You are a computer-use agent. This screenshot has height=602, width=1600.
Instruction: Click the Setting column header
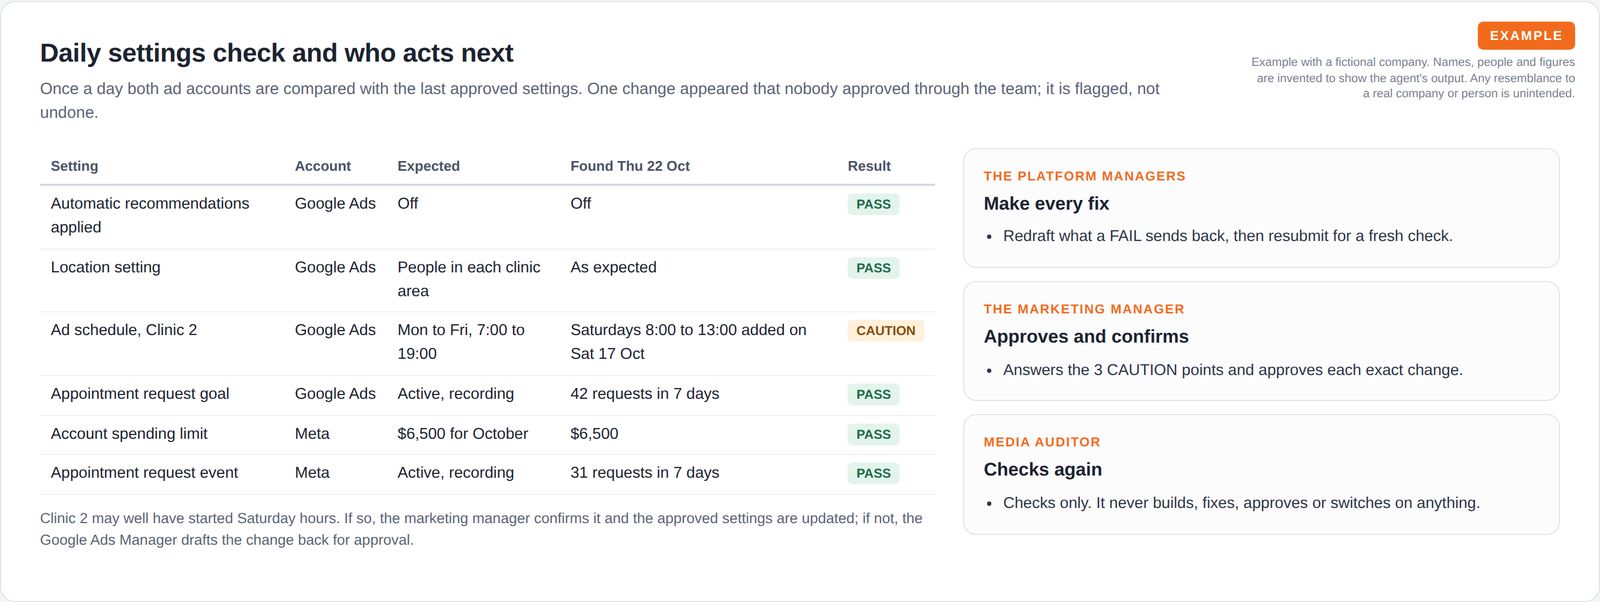[75, 166]
